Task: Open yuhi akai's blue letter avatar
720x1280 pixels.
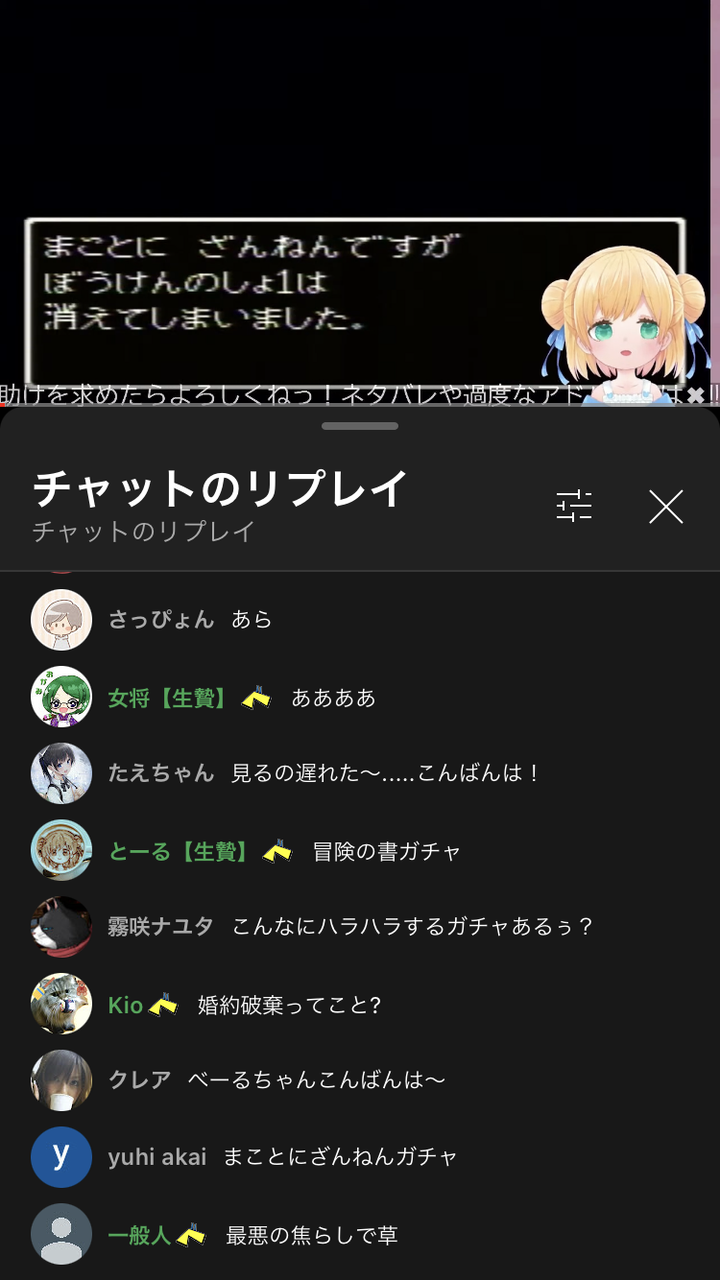Action: [61, 1157]
